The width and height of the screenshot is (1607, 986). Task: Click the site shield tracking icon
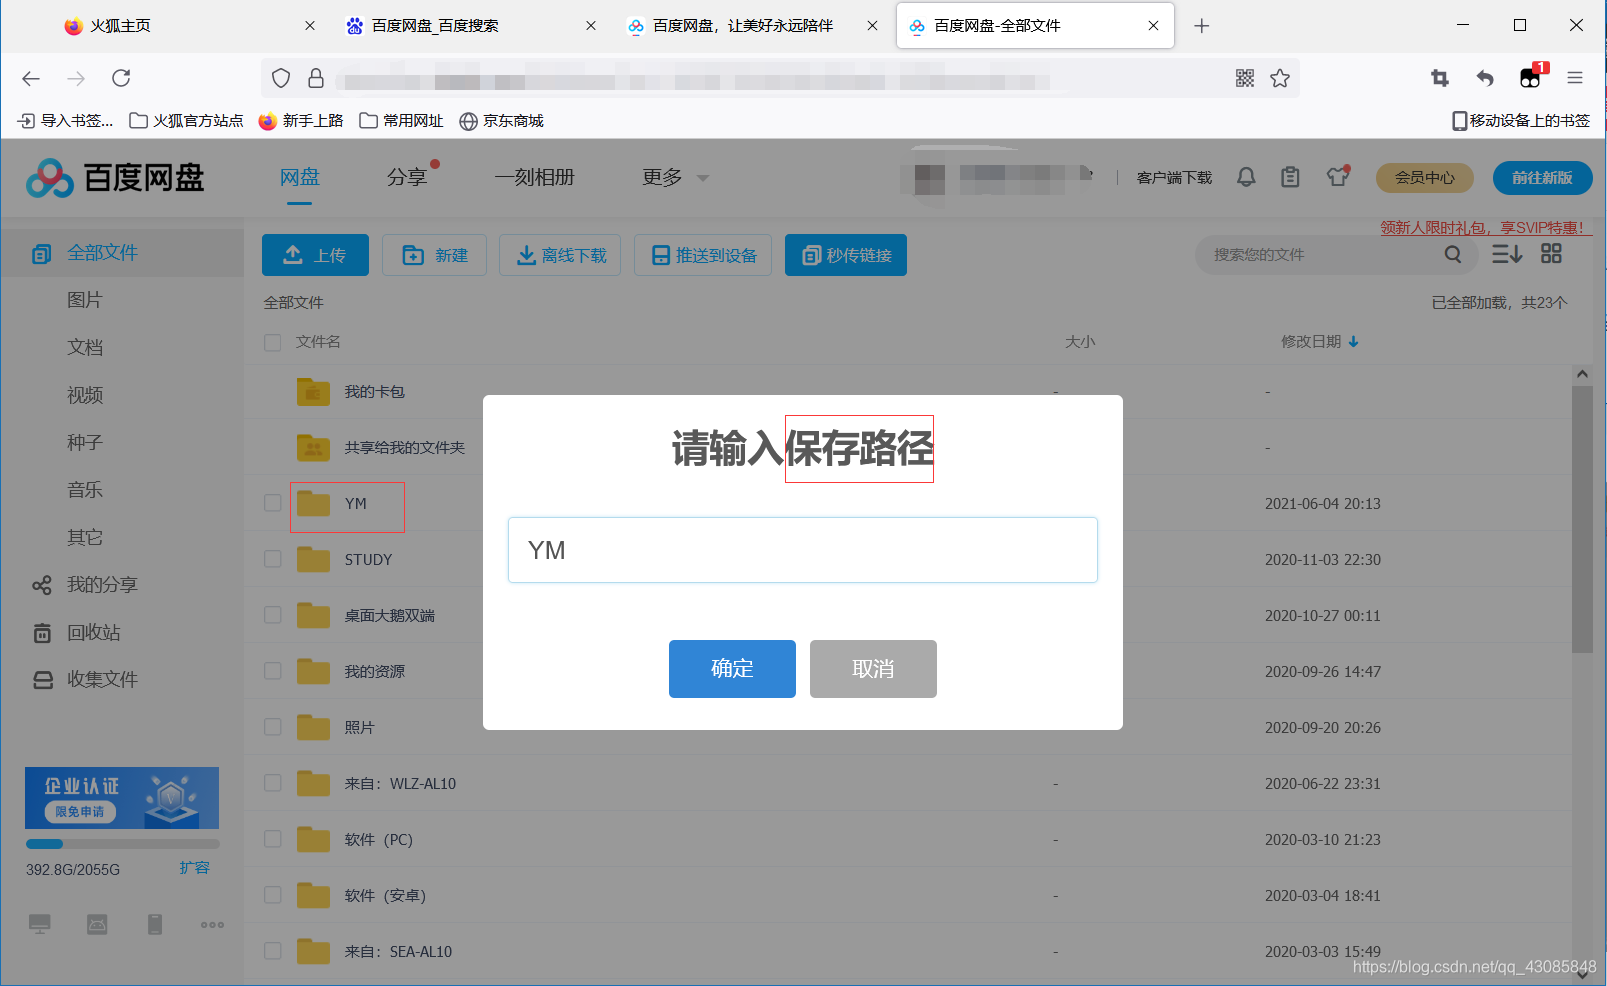click(x=281, y=78)
